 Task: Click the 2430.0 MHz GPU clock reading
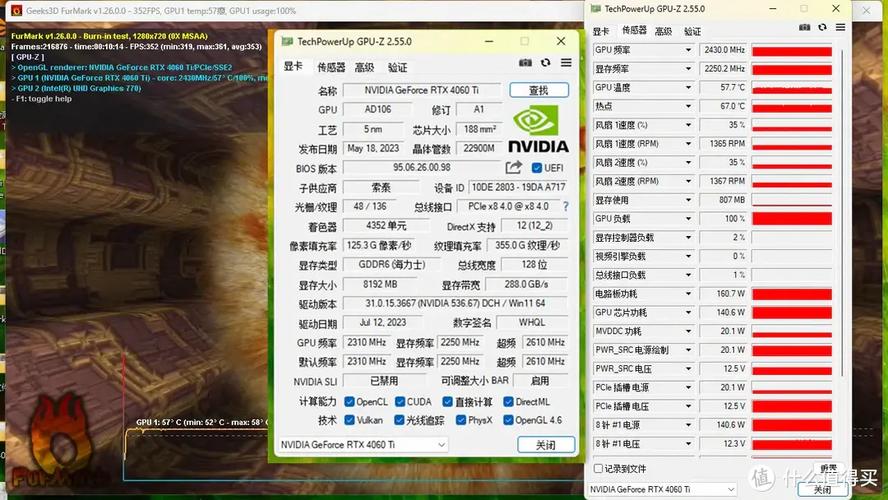click(x=724, y=50)
